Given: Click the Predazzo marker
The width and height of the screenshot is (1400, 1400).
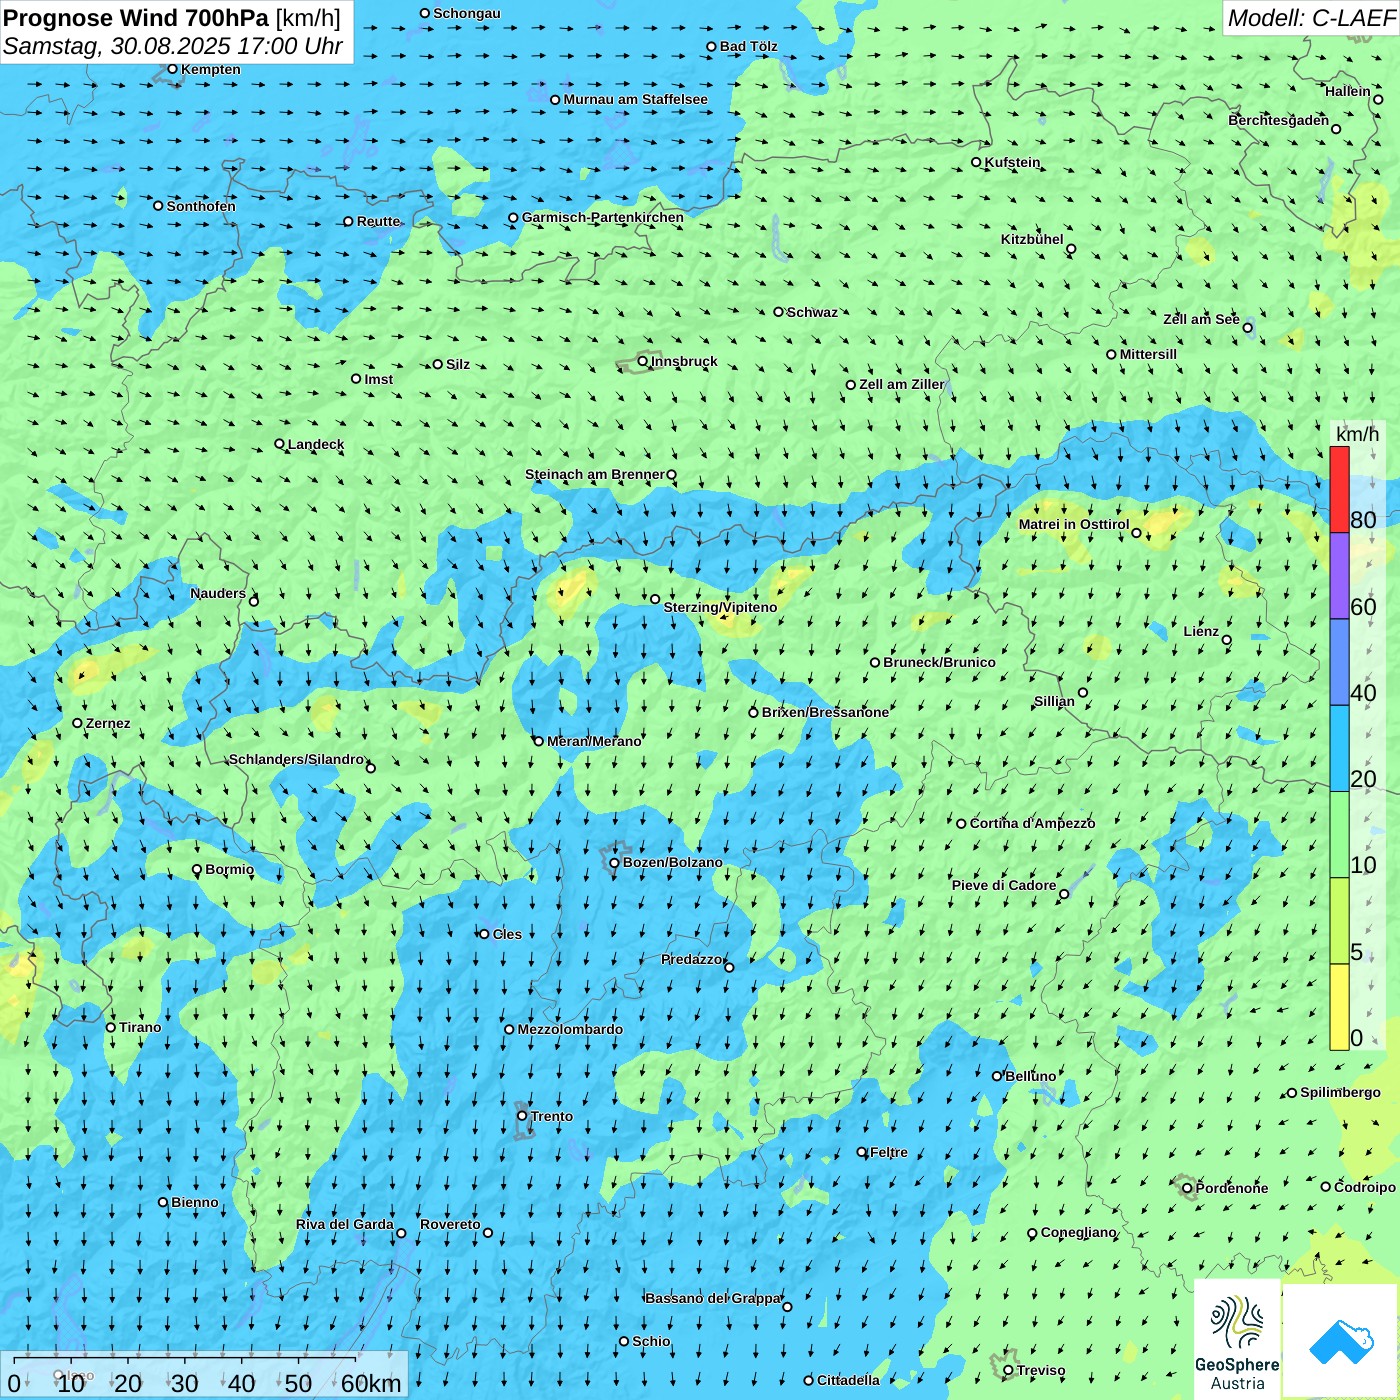Looking at the screenshot, I should [729, 967].
